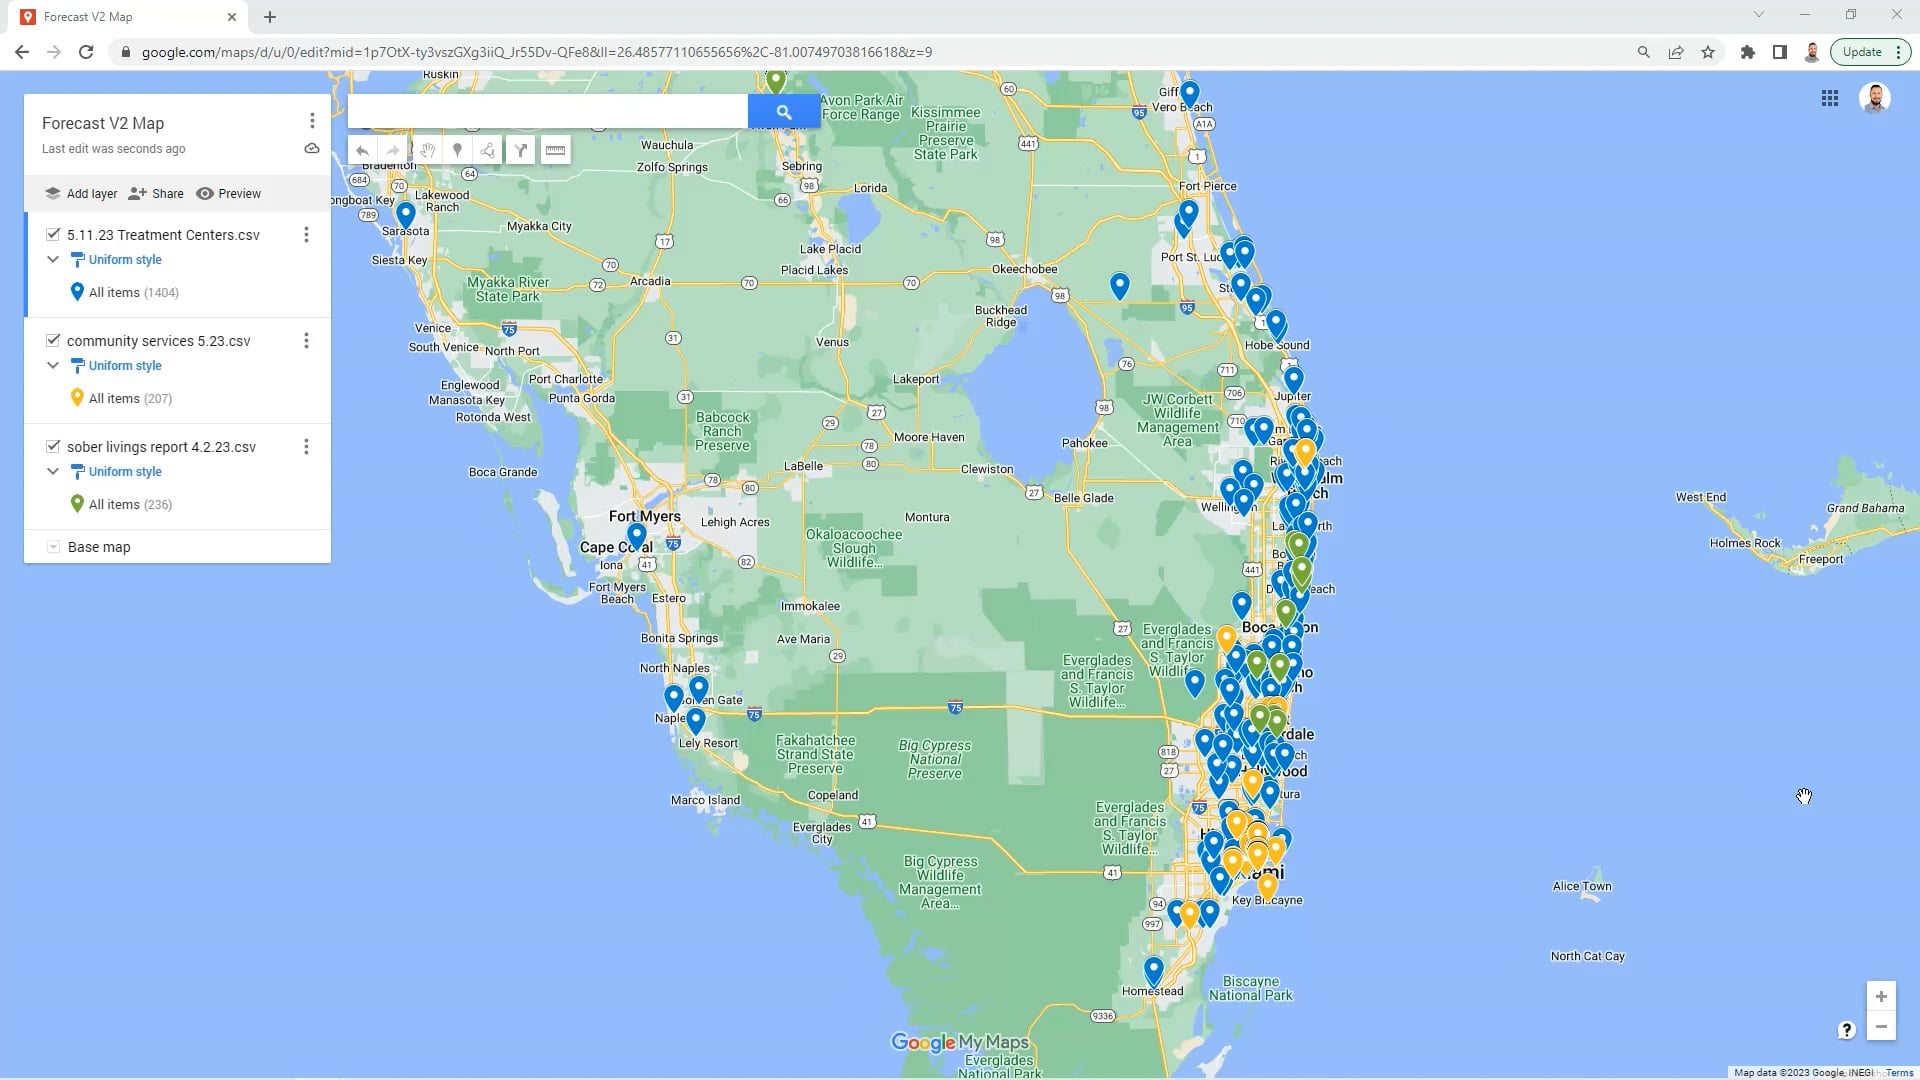Viewport: 1920px width, 1080px height.
Task: Open the map help question mark
Action: pos(1847,1030)
